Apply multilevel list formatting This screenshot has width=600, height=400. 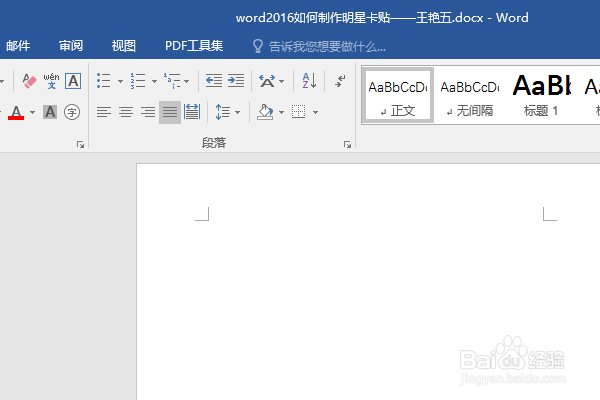pos(172,81)
